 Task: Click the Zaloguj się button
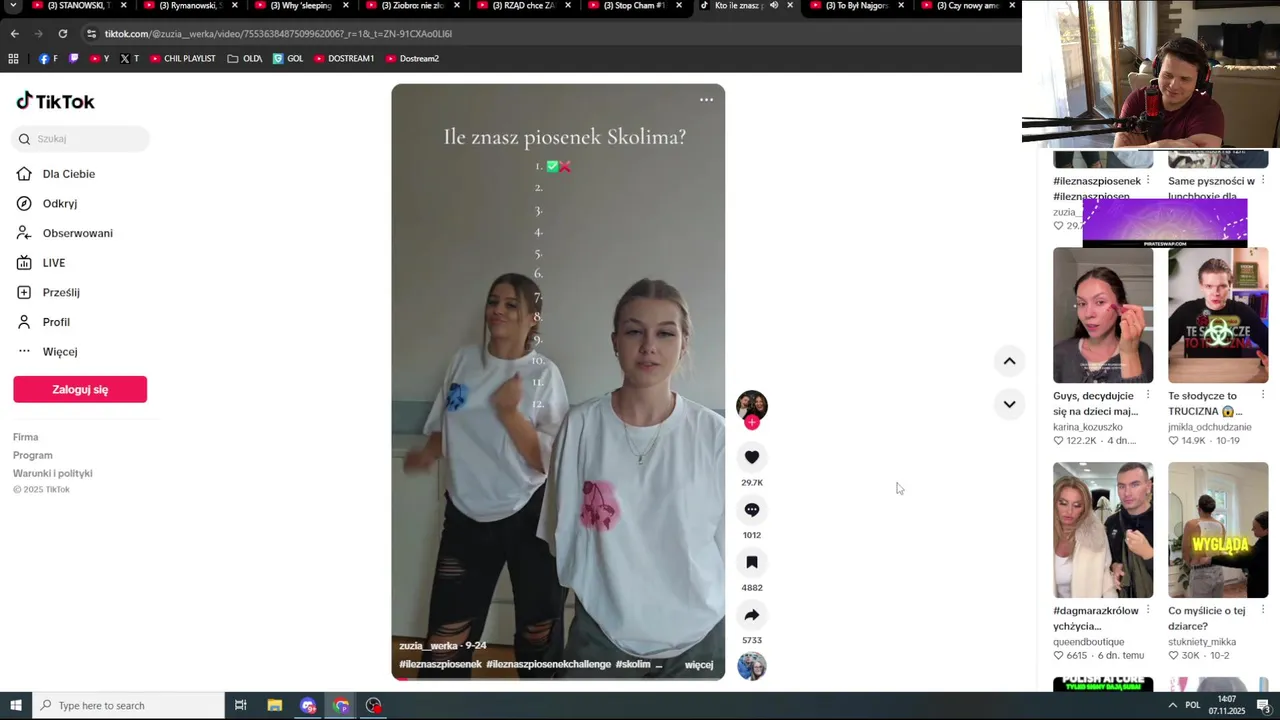[80, 390]
